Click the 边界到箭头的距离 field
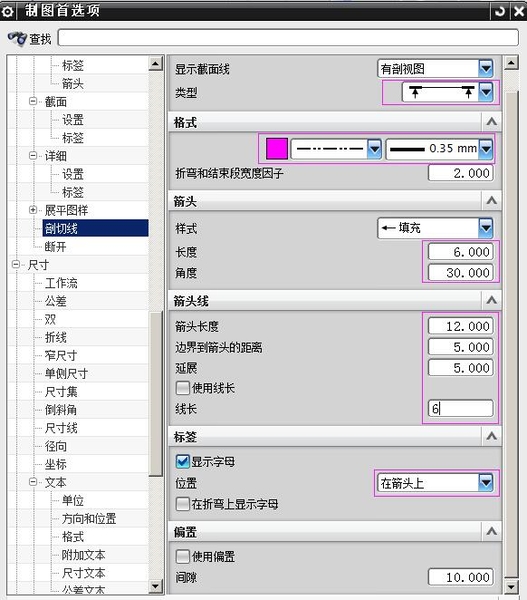Image resolution: width=527 pixels, height=600 pixels. click(x=460, y=347)
